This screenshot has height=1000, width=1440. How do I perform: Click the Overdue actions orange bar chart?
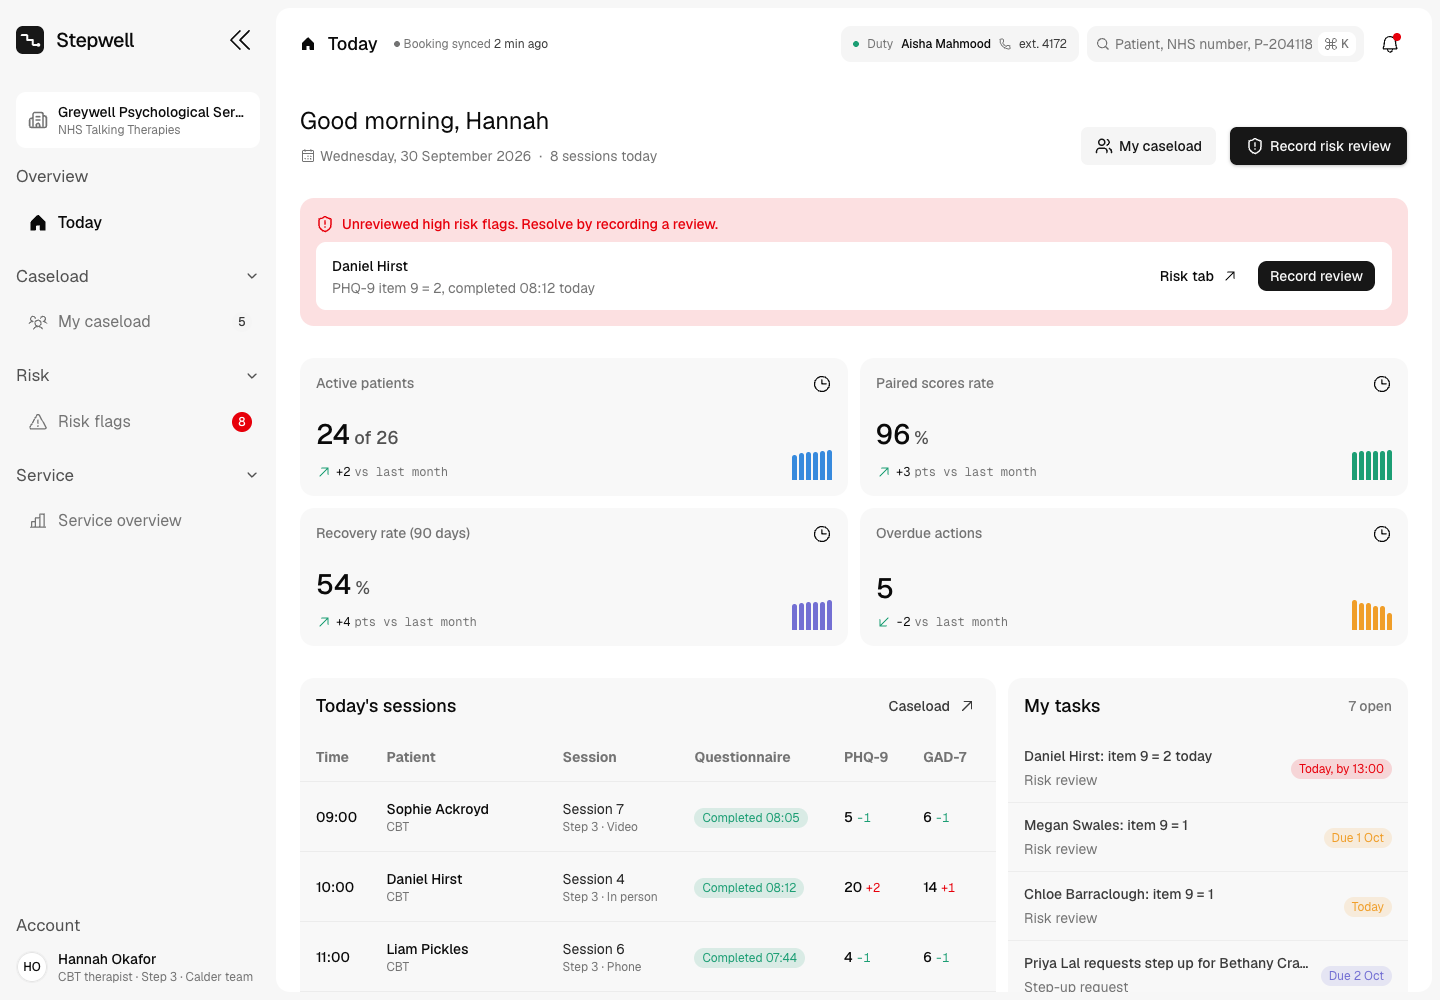(x=1372, y=615)
